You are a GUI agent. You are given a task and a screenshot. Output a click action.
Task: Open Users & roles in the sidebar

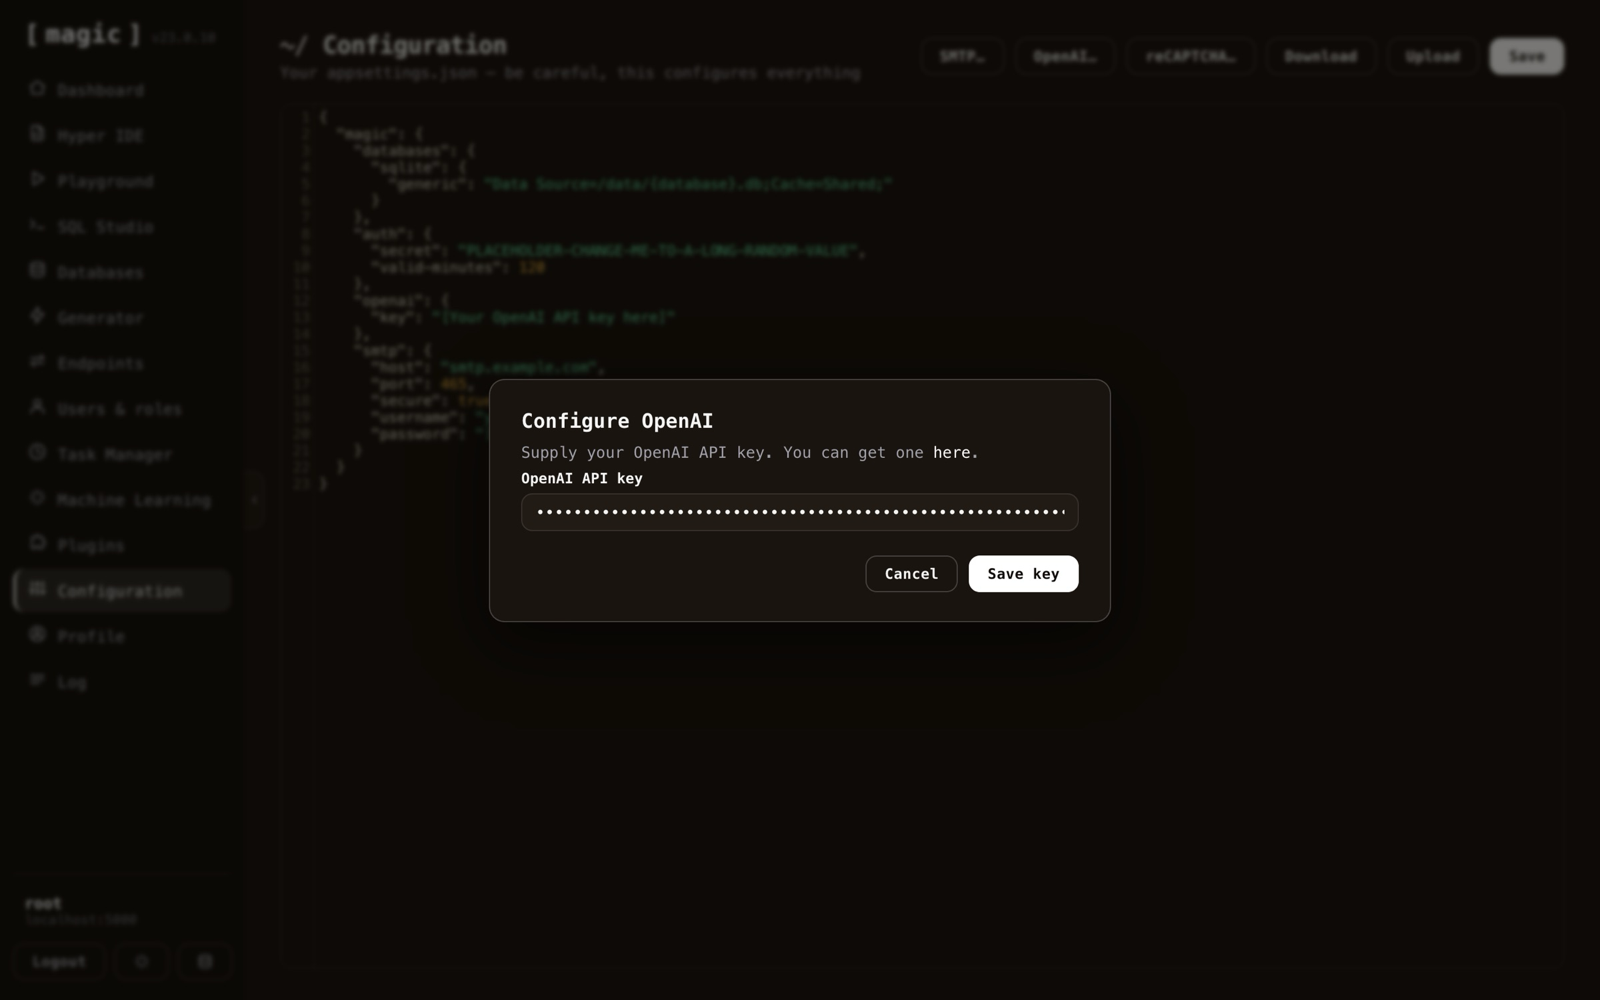(x=122, y=409)
